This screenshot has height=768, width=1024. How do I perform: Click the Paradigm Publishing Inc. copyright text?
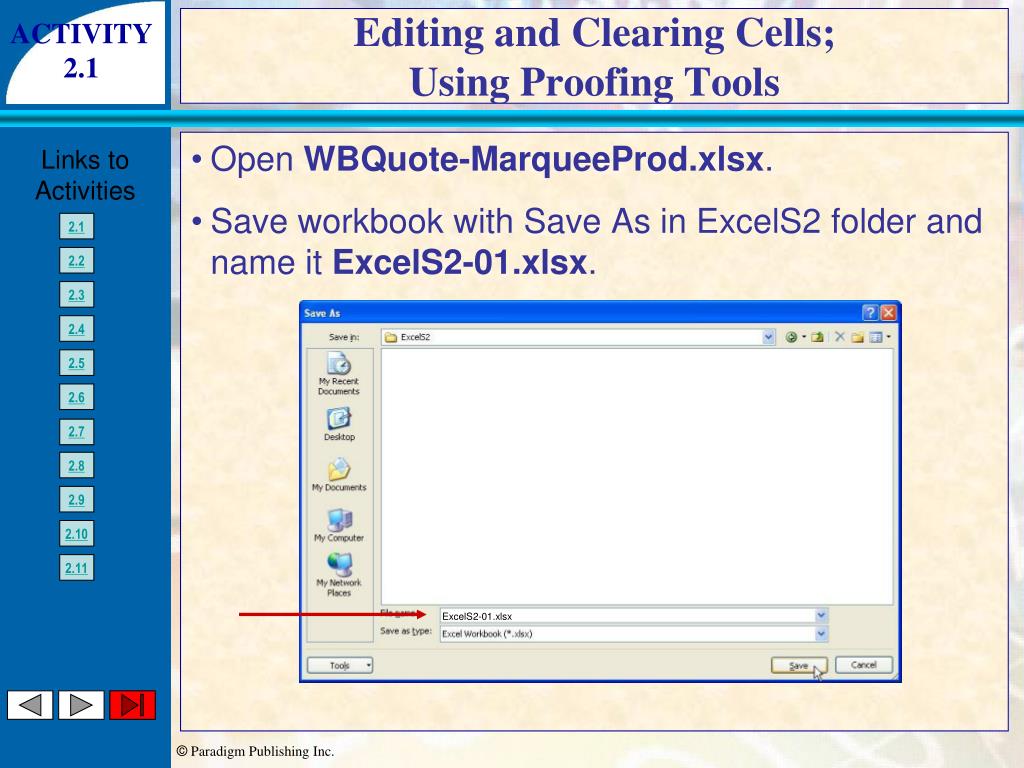[255, 751]
